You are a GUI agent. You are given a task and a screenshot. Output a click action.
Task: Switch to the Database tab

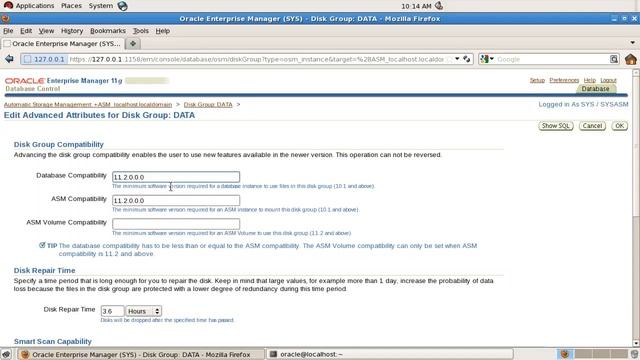[x=595, y=89]
